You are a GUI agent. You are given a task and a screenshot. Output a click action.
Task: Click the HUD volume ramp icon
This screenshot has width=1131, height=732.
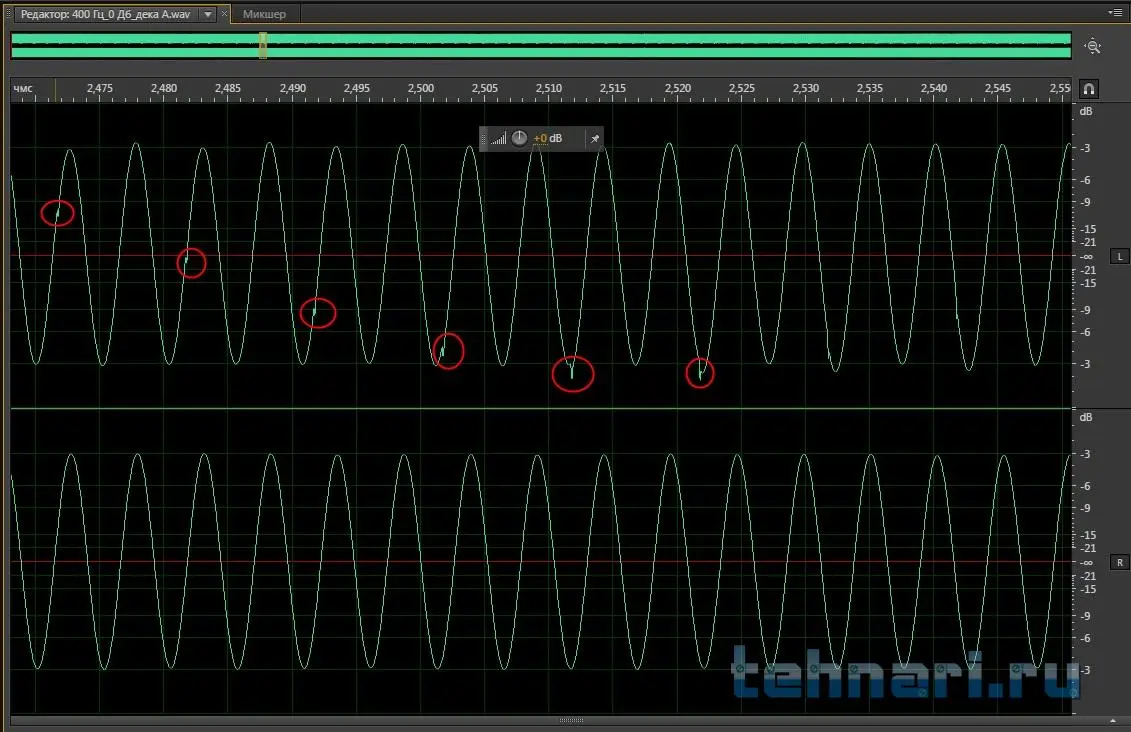pyautogui.click(x=498, y=138)
